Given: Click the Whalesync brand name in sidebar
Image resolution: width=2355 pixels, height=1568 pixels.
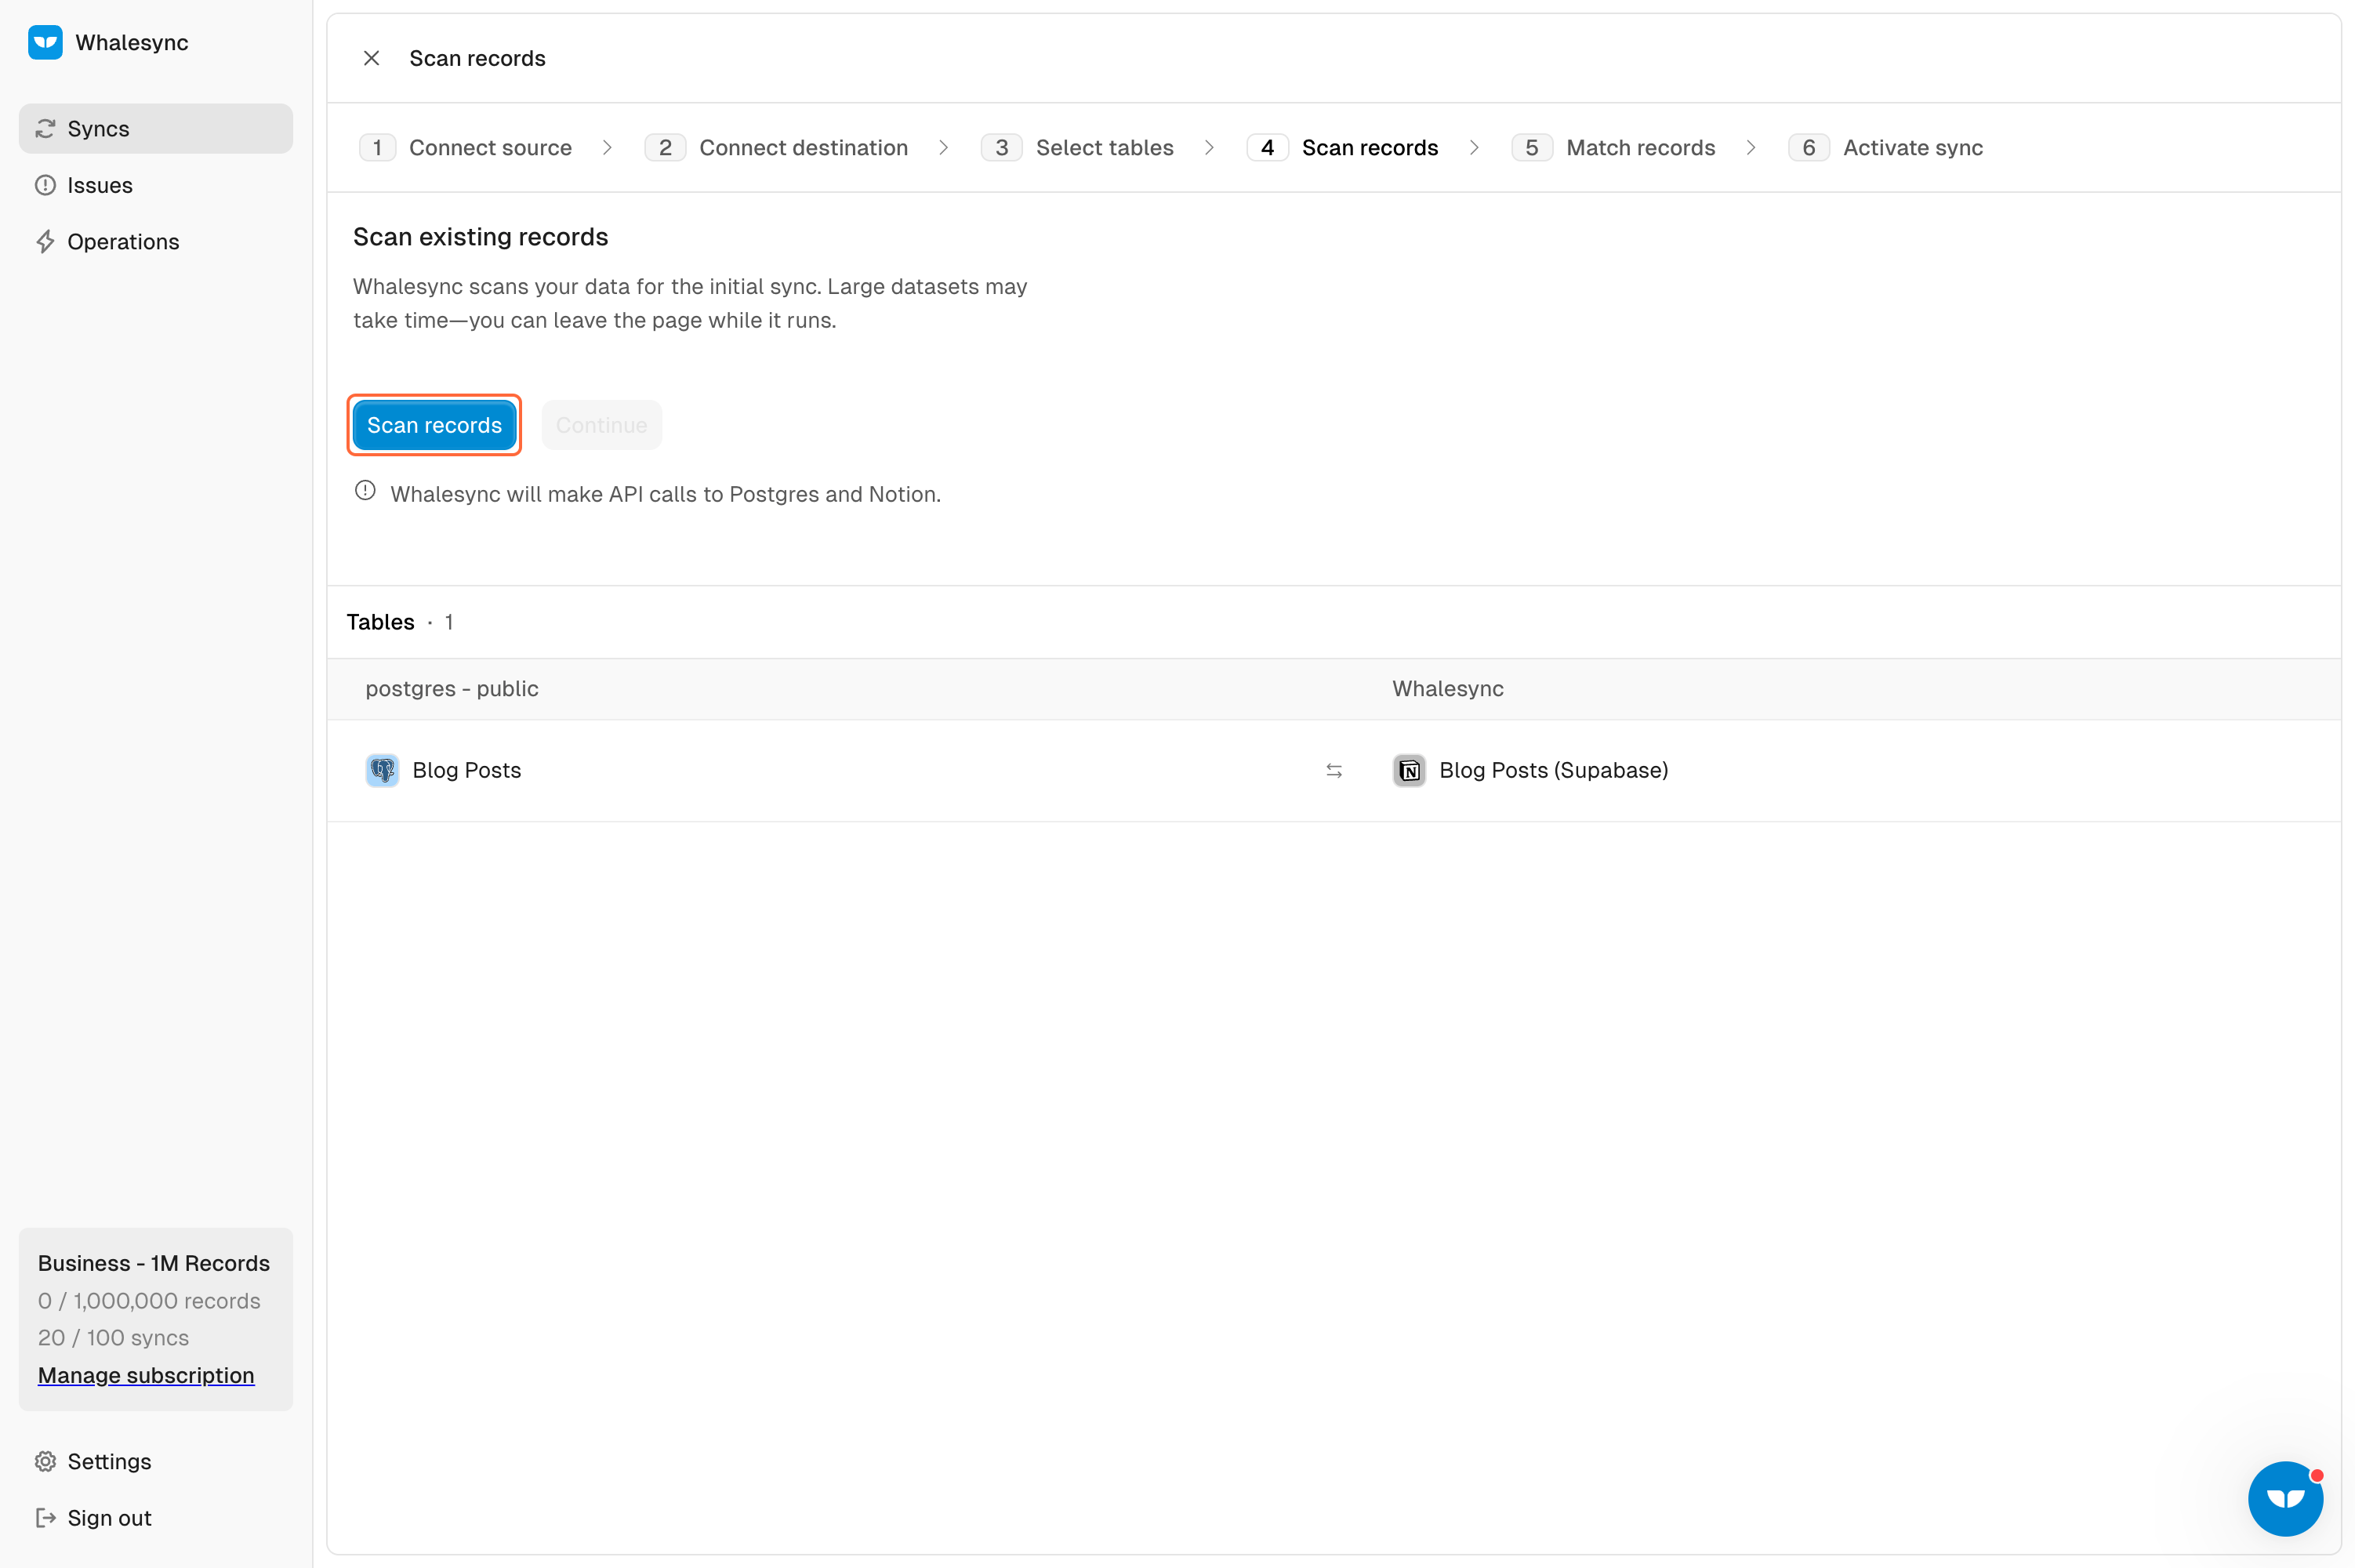Looking at the screenshot, I should (x=132, y=42).
